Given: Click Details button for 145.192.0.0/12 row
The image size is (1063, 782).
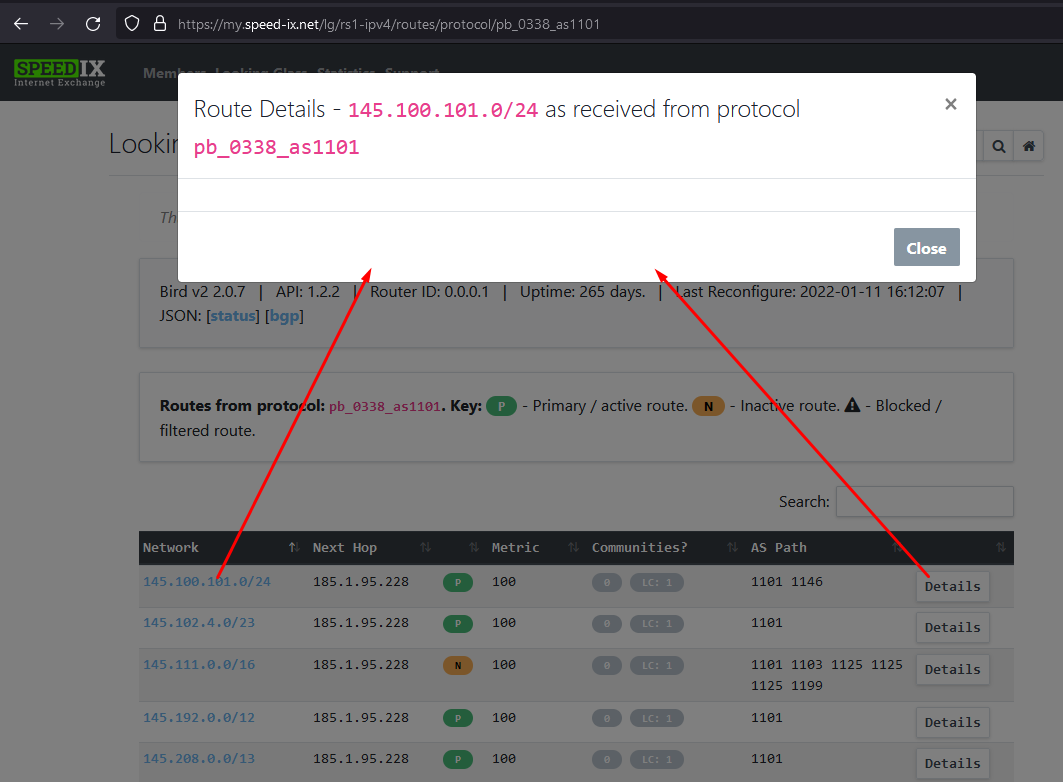Looking at the screenshot, I should [x=952, y=722].
